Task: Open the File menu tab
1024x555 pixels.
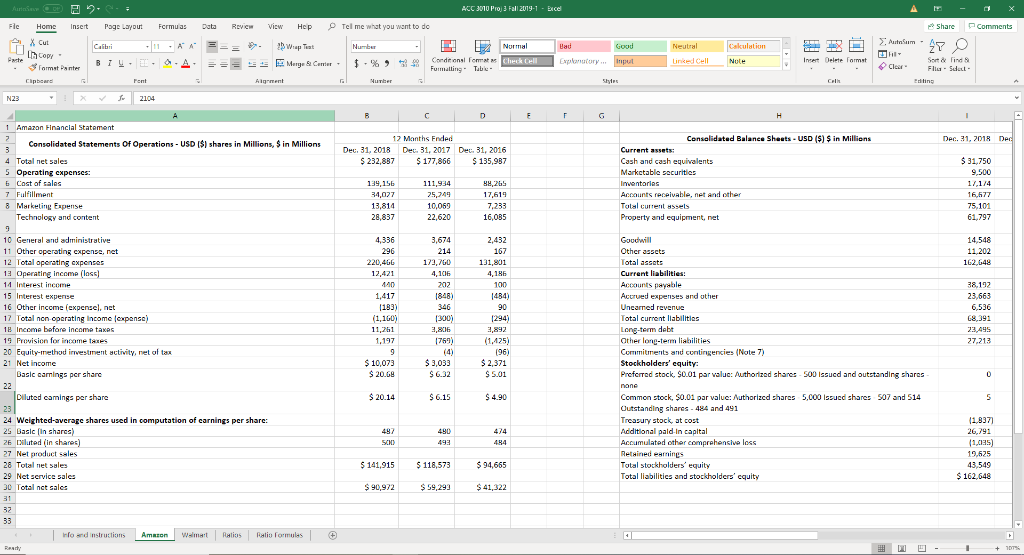Action: pyautogui.click(x=14, y=27)
